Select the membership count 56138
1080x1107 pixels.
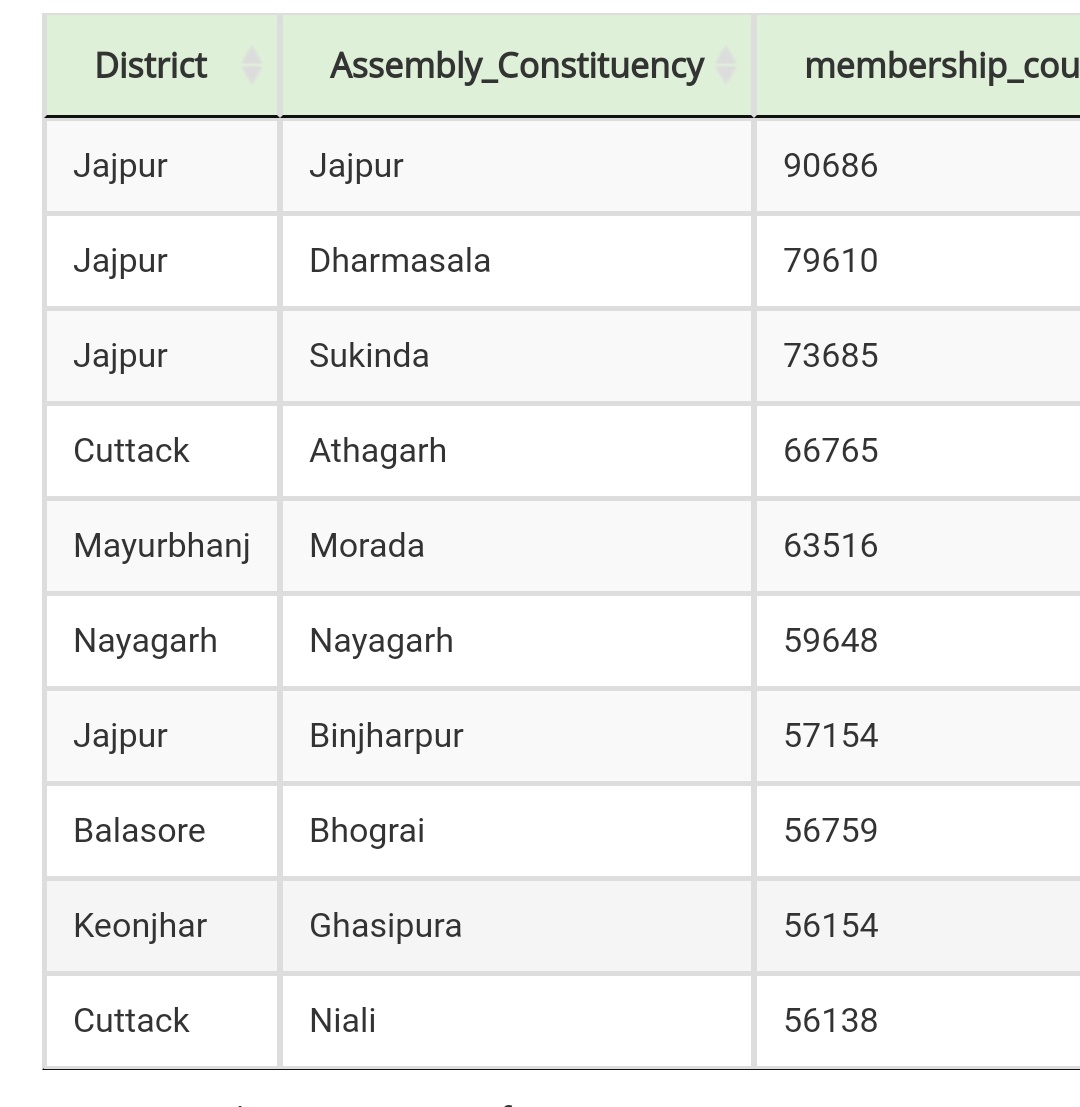(831, 1021)
